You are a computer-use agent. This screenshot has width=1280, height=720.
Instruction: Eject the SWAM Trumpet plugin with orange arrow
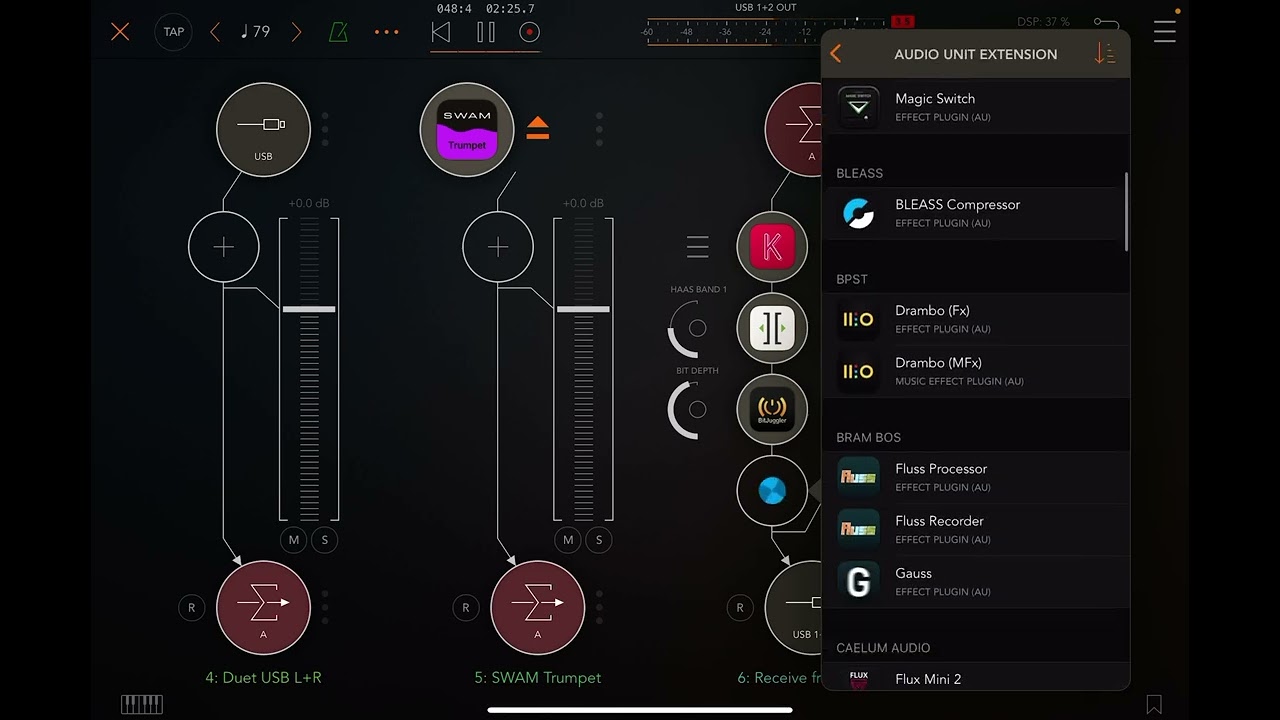pos(538,128)
